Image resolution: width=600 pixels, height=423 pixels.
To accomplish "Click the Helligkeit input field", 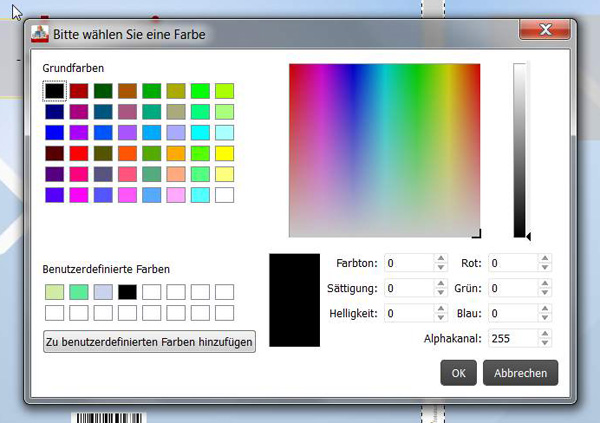I will pos(408,313).
